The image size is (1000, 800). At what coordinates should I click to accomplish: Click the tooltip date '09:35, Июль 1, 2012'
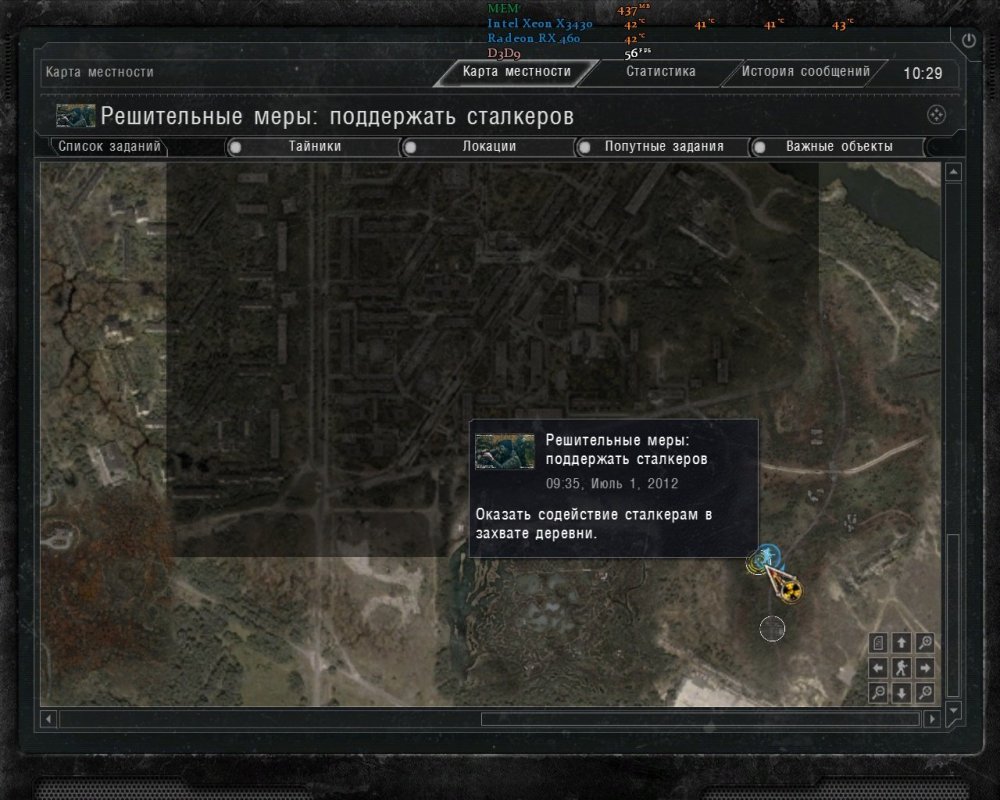[x=612, y=484]
